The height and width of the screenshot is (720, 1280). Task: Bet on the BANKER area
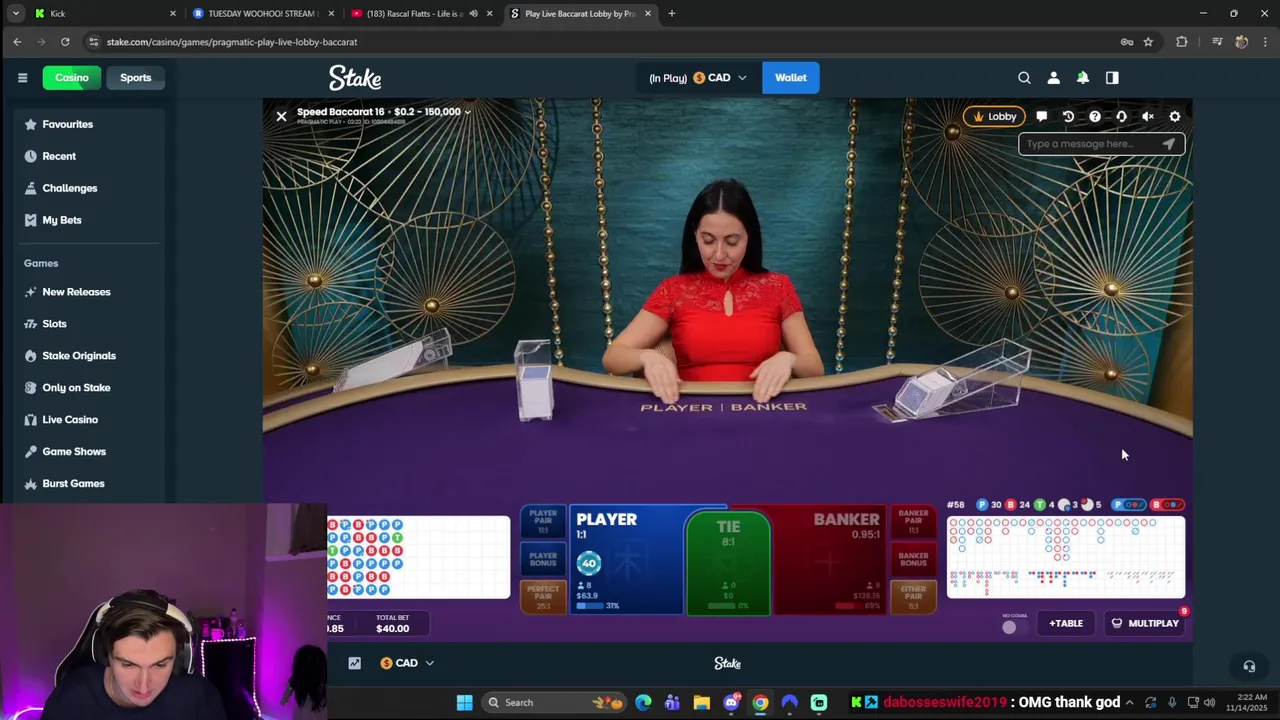coord(830,560)
